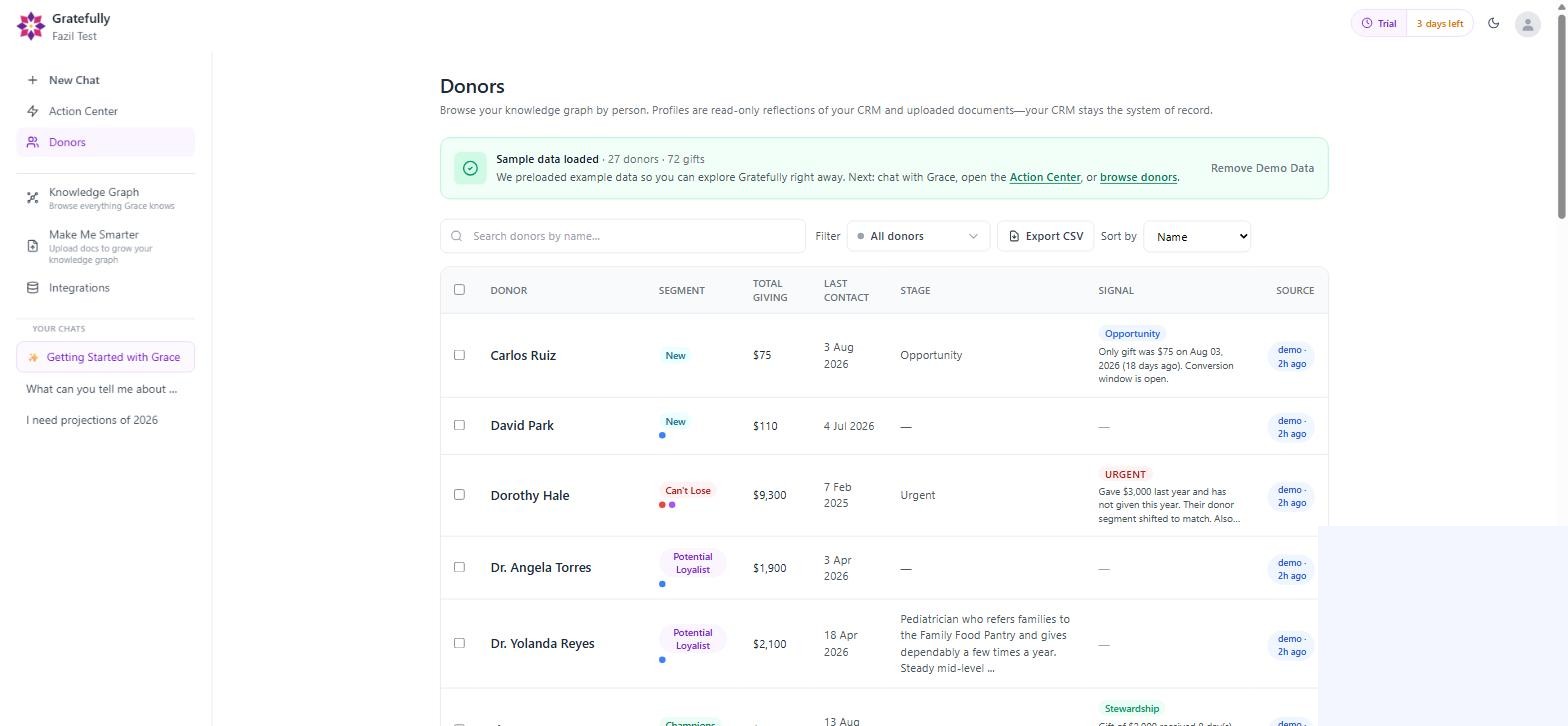Click the Action Center lightning icon

click(33, 111)
